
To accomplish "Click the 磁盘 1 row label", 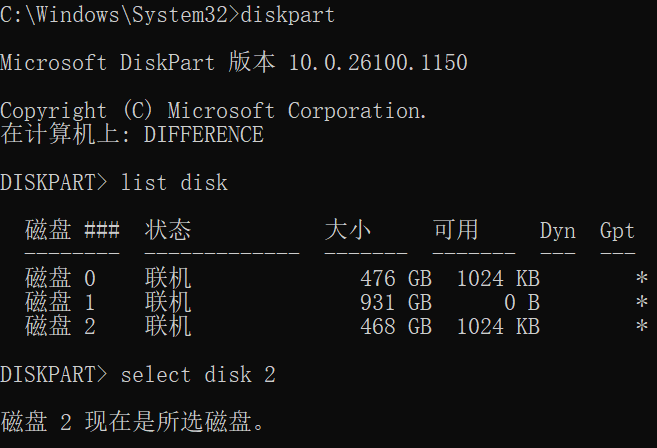I will [60, 302].
